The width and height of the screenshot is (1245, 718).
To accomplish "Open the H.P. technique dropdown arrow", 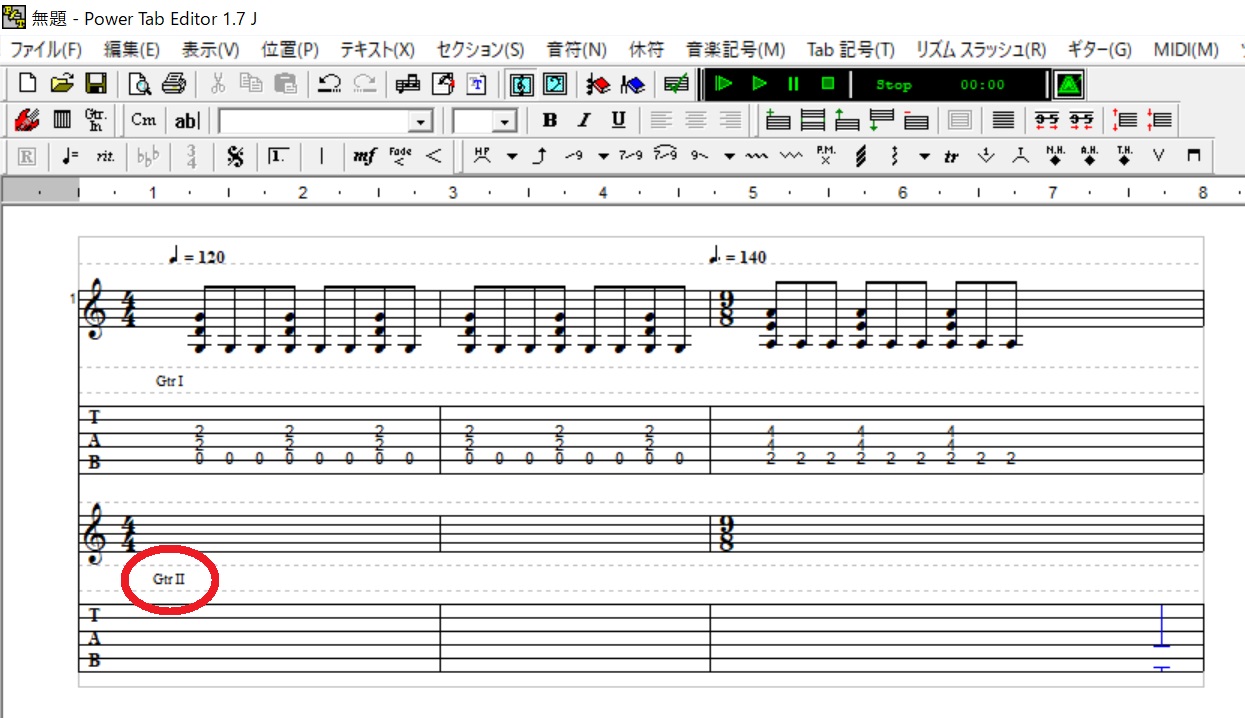I will point(513,157).
